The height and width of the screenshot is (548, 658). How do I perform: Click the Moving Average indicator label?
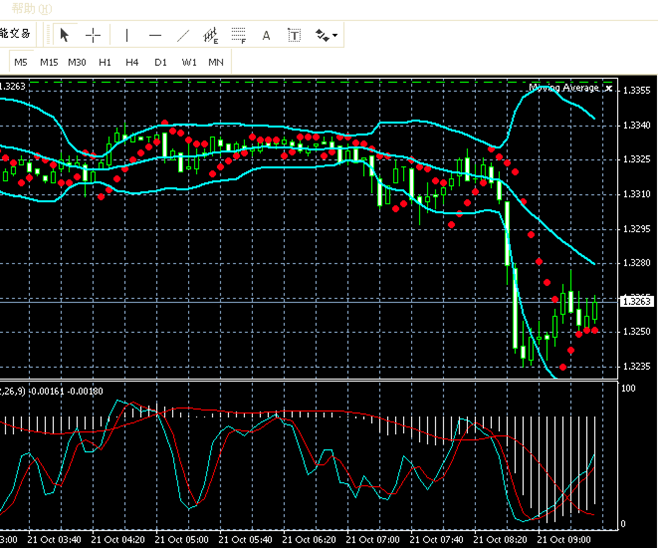[564, 87]
